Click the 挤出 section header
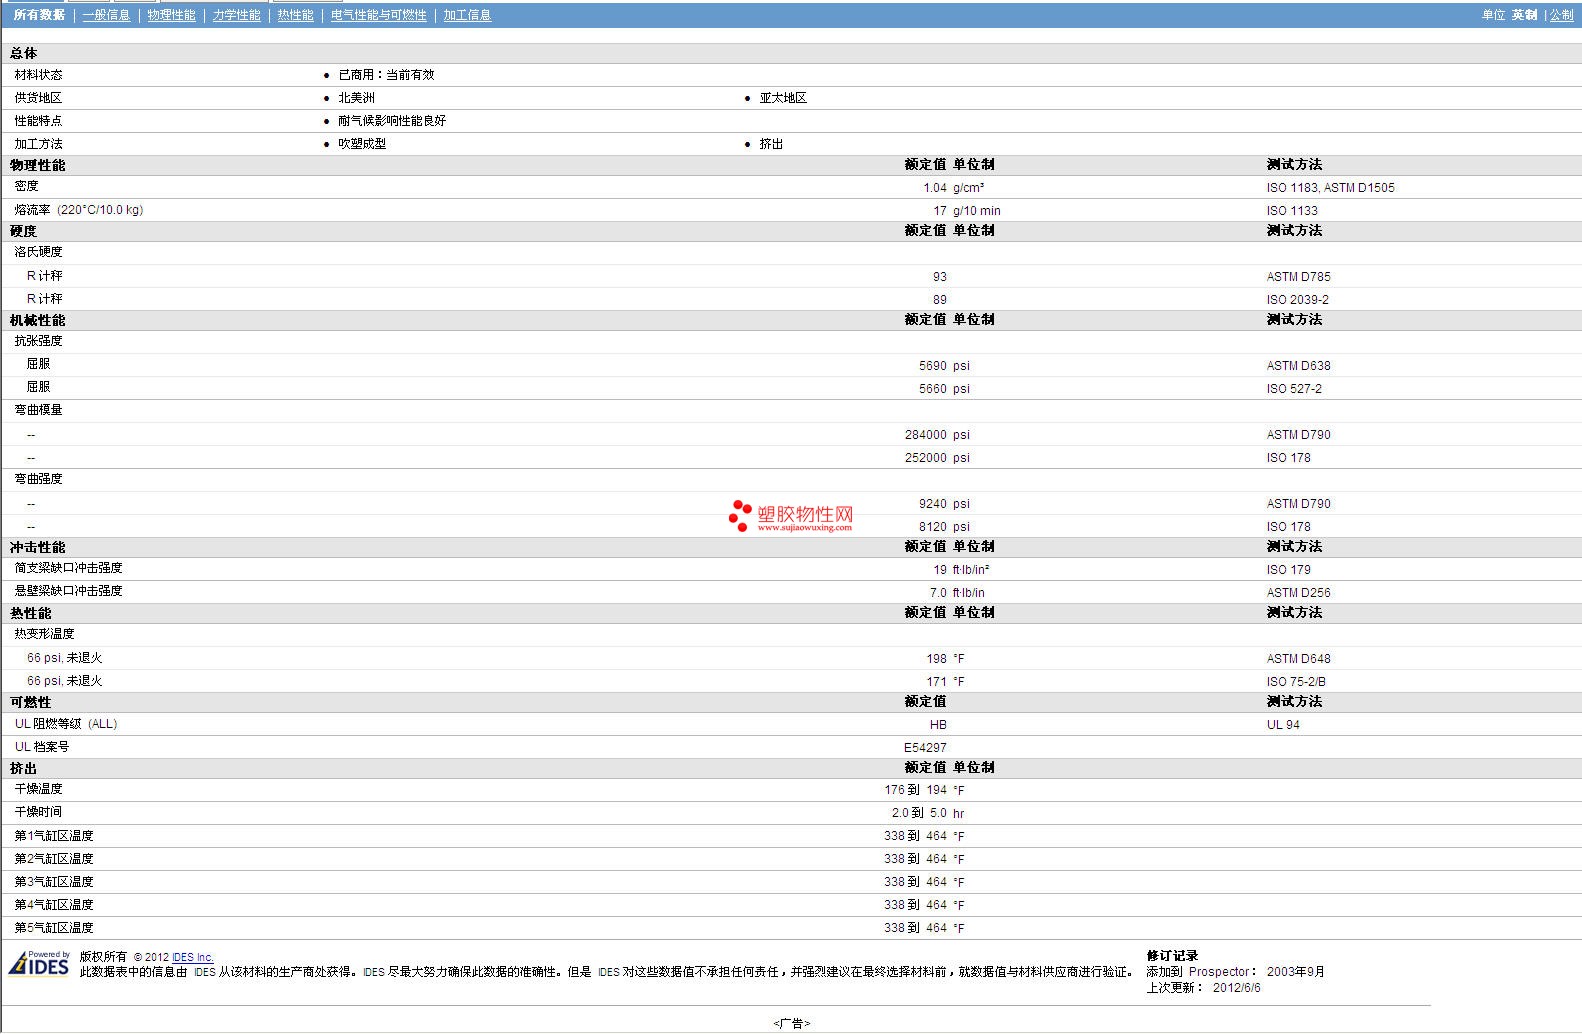Viewport: 1582px width, 1034px height. click(x=23, y=768)
